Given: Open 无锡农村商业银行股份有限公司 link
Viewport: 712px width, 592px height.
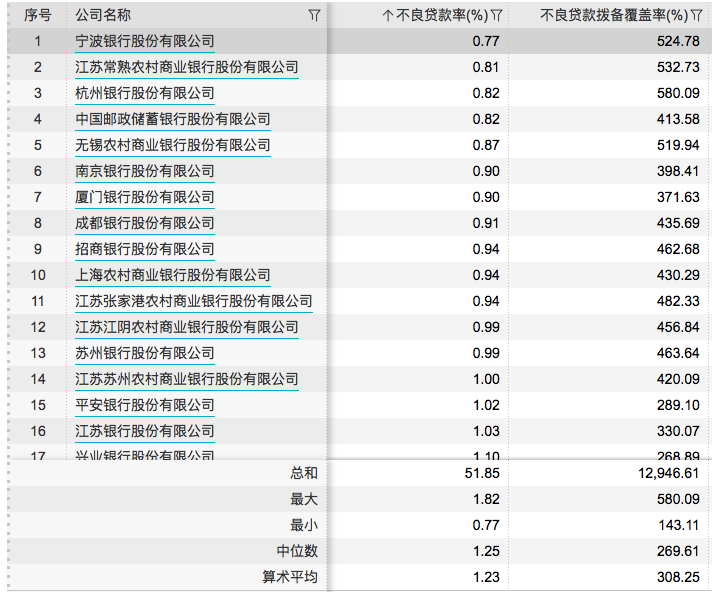Looking at the screenshot, I should (x=173, y=145).
